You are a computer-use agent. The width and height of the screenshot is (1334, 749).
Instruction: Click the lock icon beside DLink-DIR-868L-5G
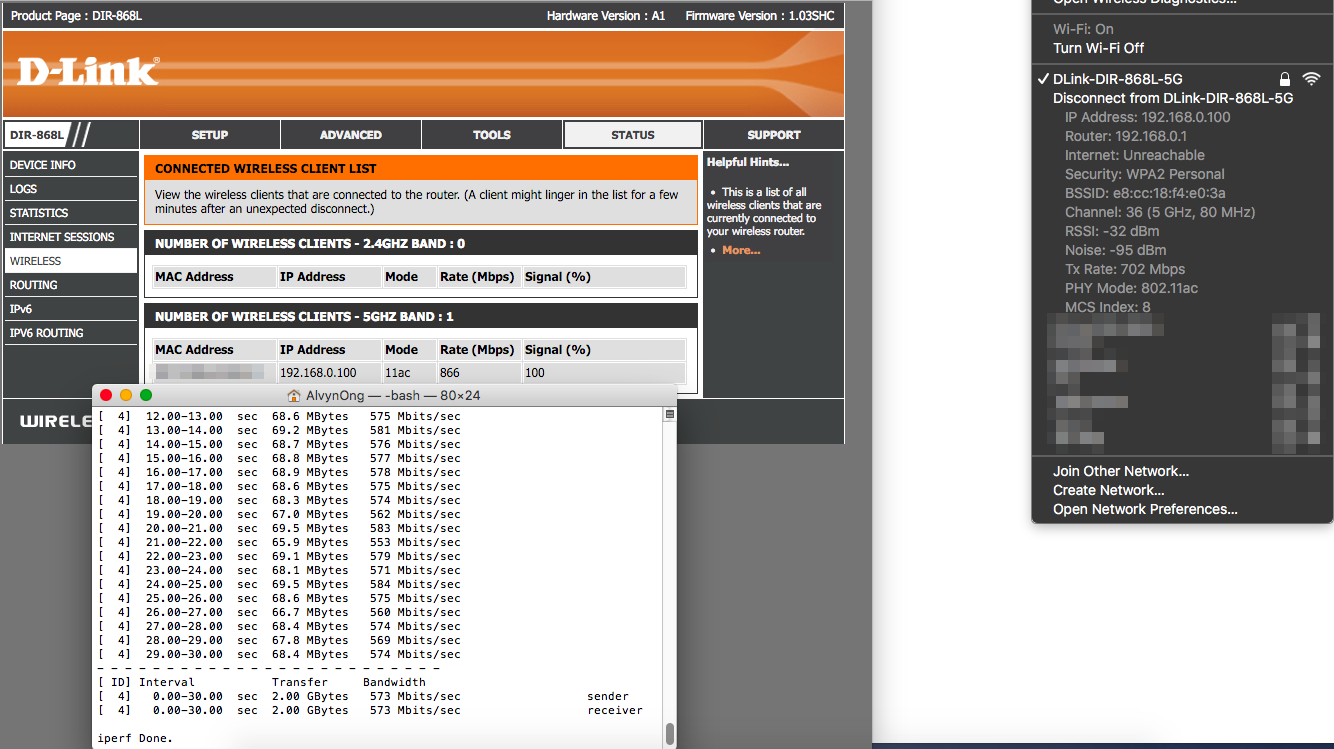click(x=1285, y=79)
